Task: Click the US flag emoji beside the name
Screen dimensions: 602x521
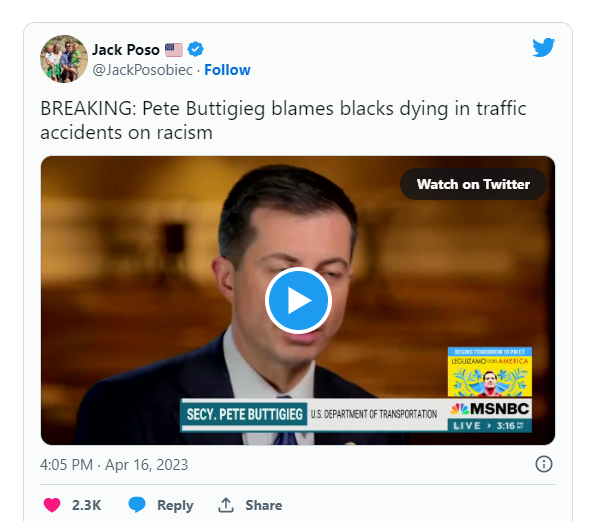Action: (174, 49)
